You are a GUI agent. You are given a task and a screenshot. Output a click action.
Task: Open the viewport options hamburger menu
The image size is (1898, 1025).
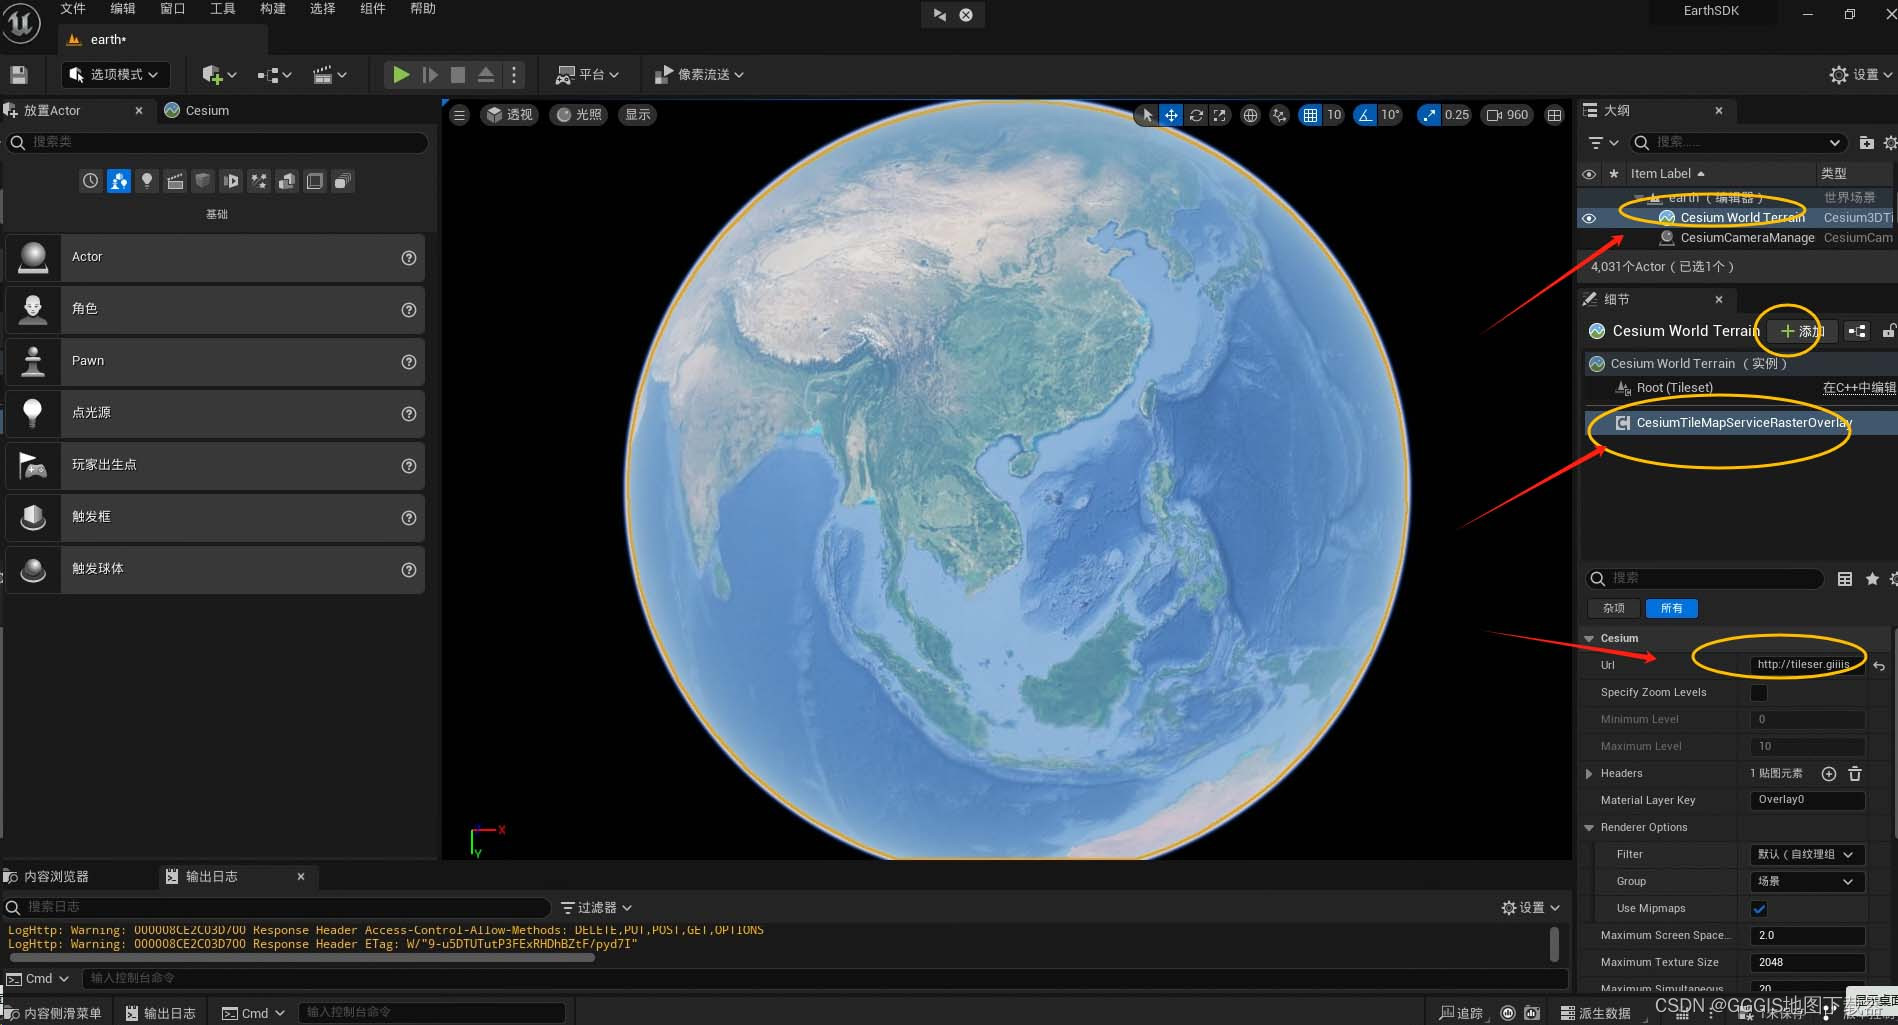click(459, 115)
